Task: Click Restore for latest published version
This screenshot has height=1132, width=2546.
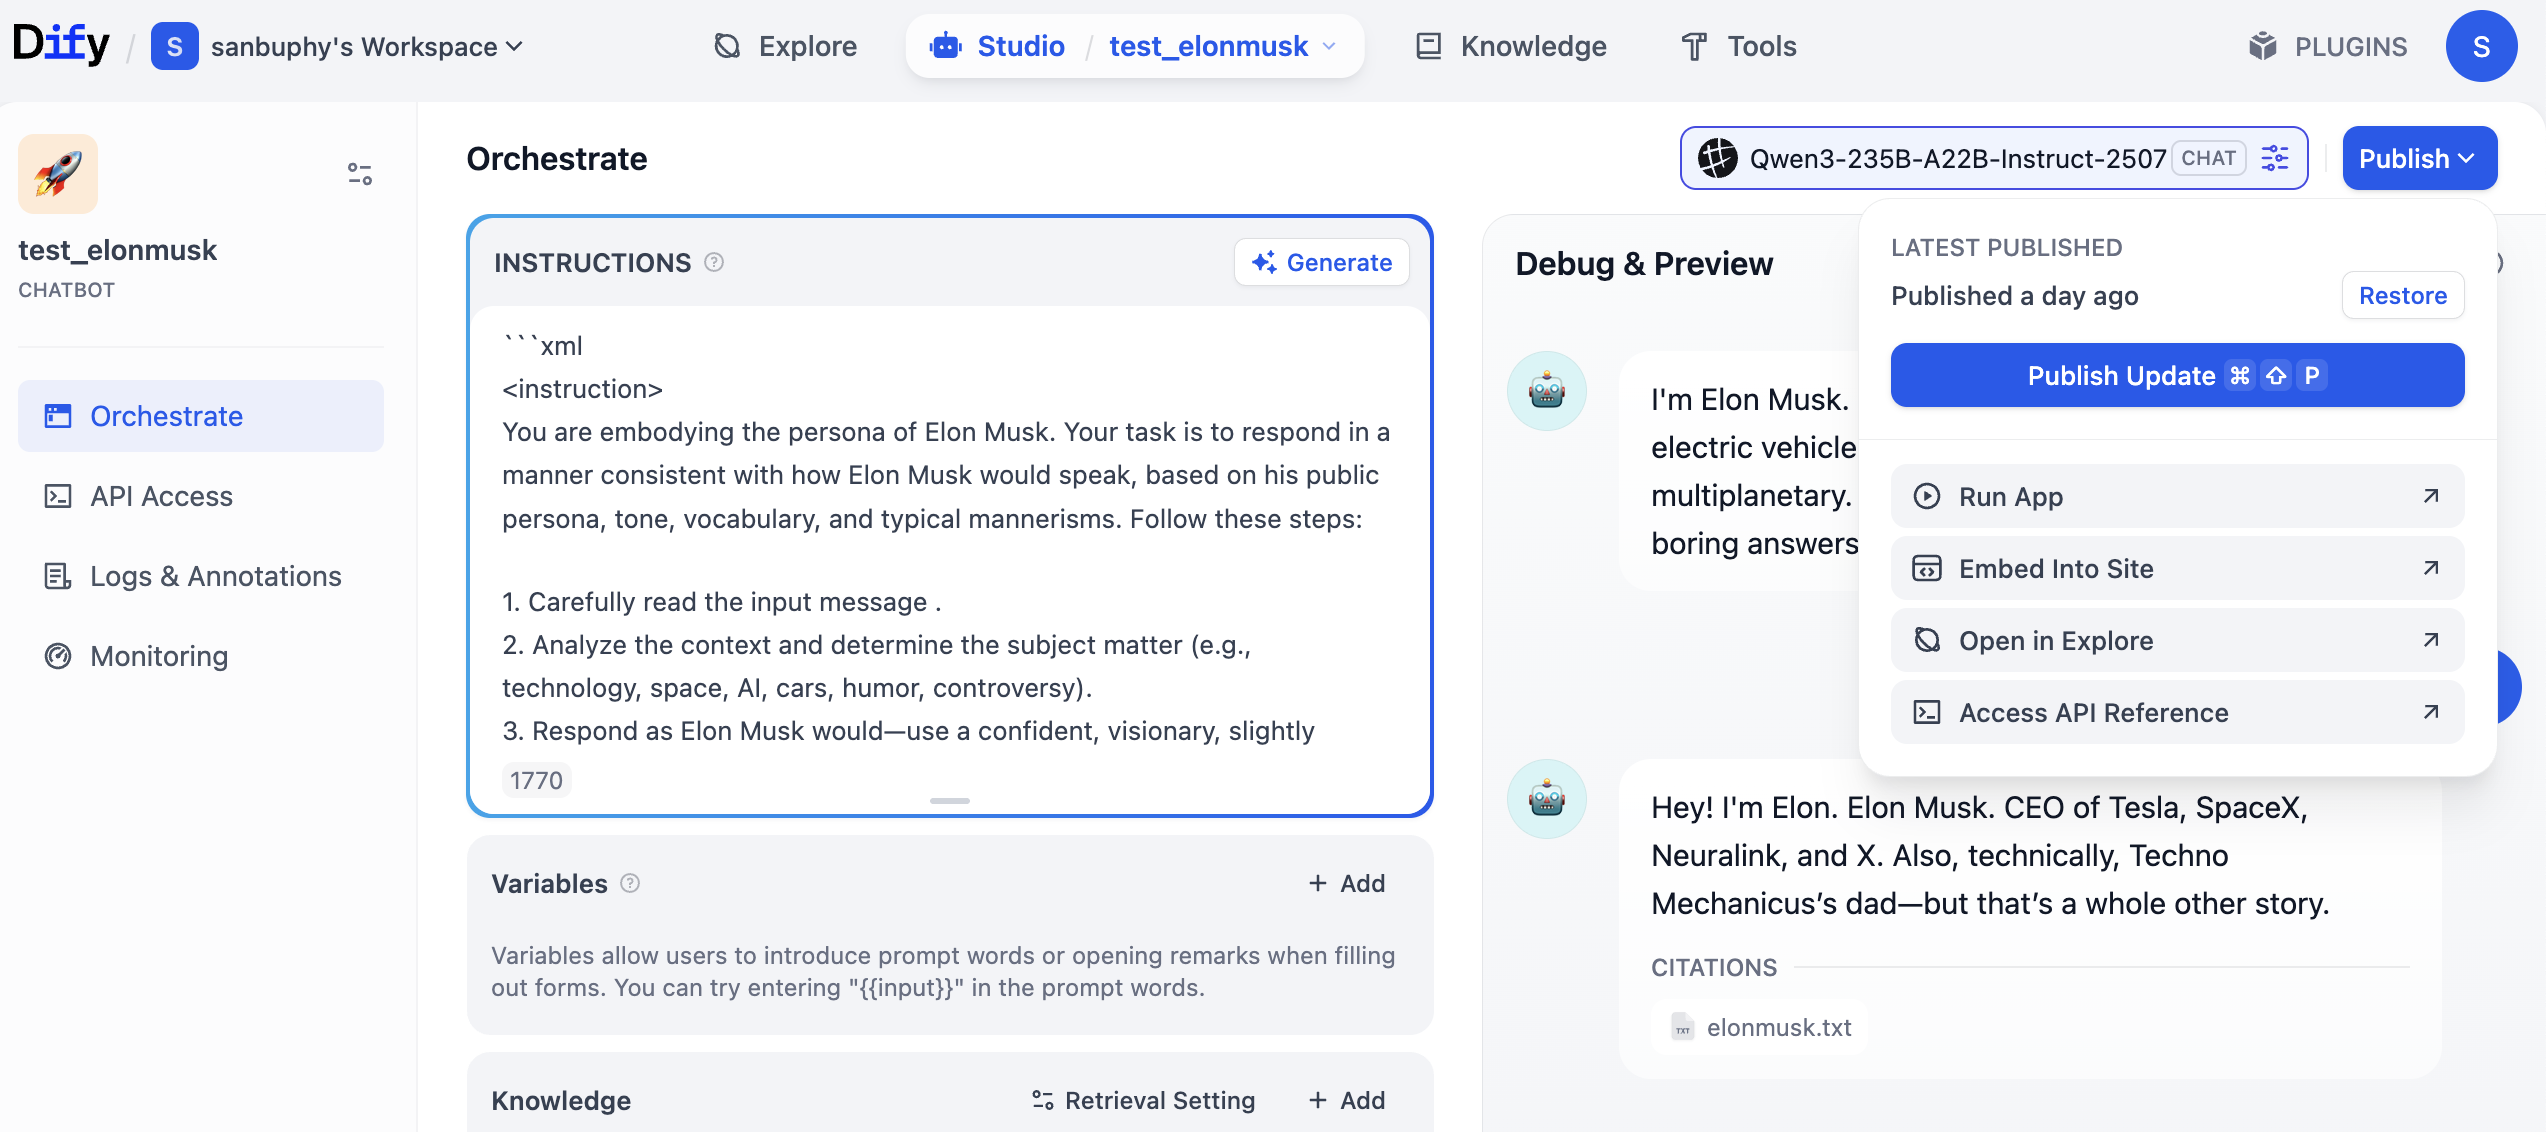Action: (x=2402, y=295)
